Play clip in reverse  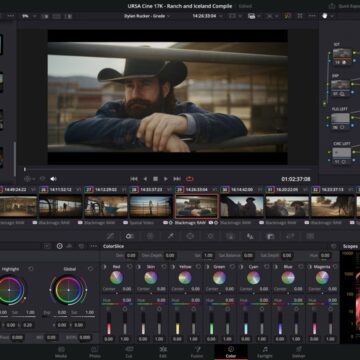pos(145,179)
